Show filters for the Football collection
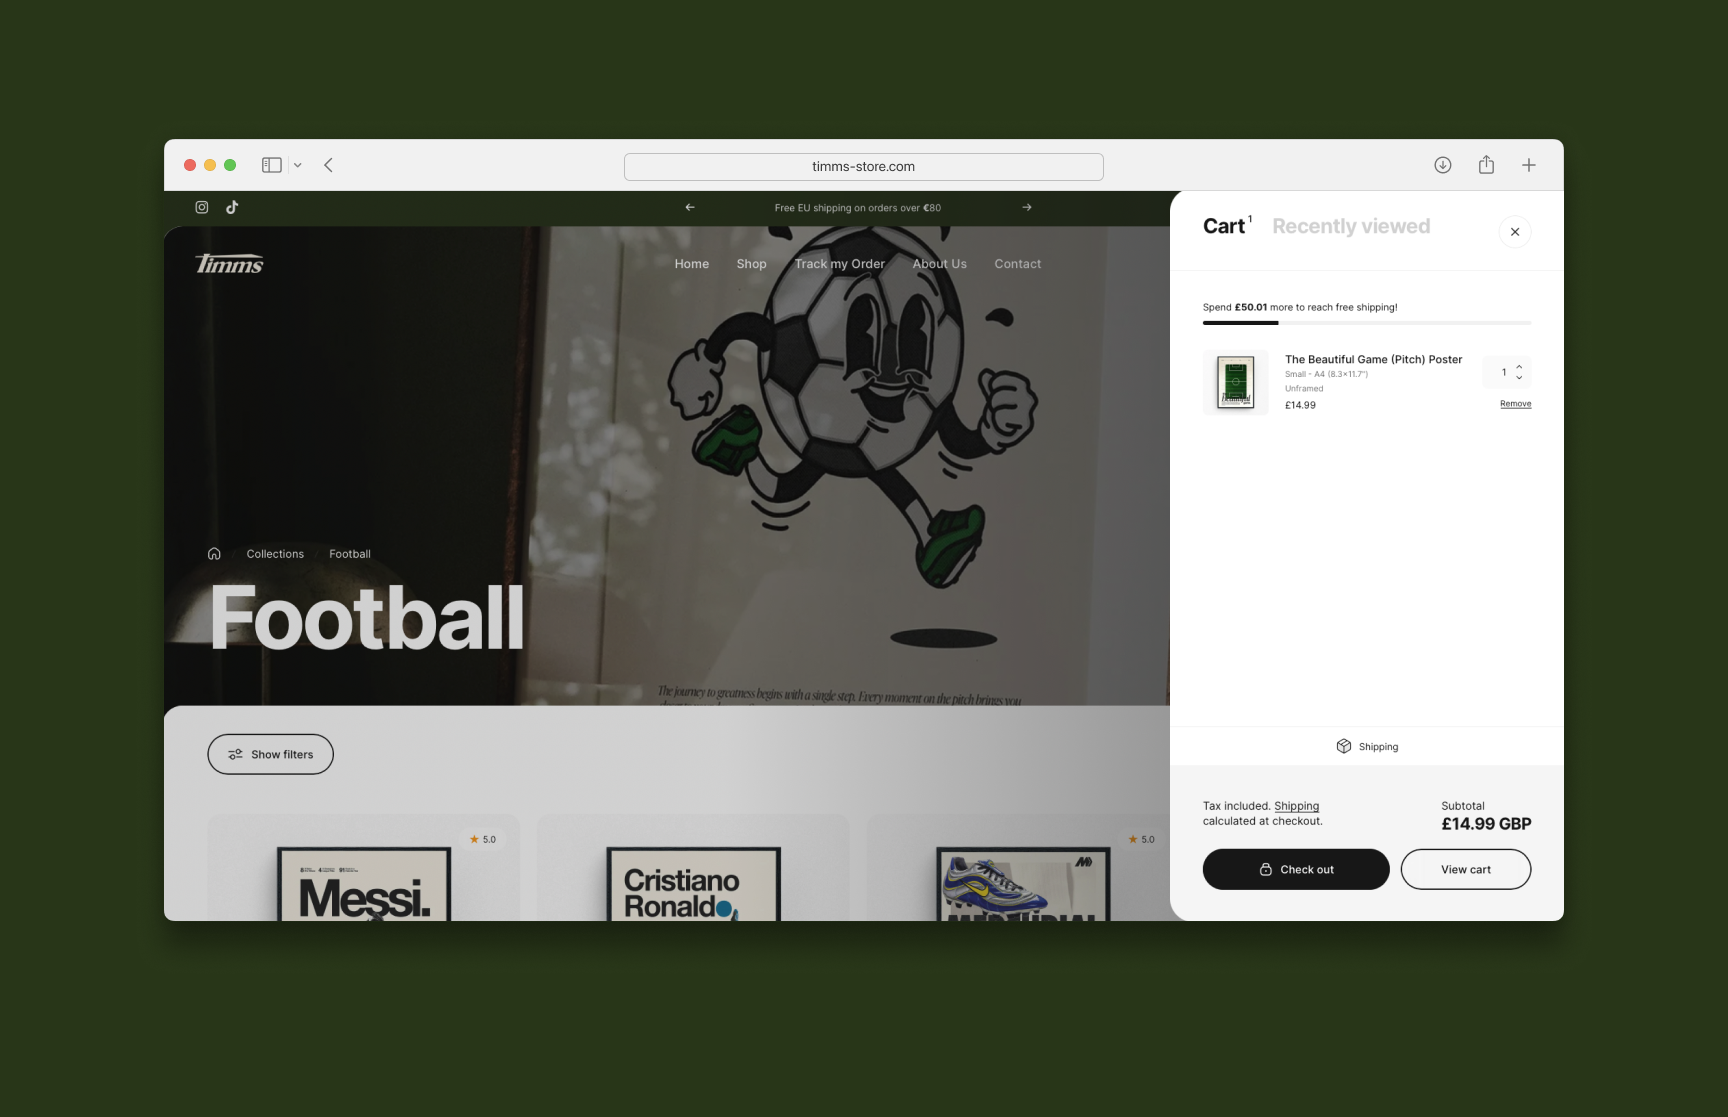Image resolution: width=1728 pixels, height=1117 pixels. [x=270, y=754]
